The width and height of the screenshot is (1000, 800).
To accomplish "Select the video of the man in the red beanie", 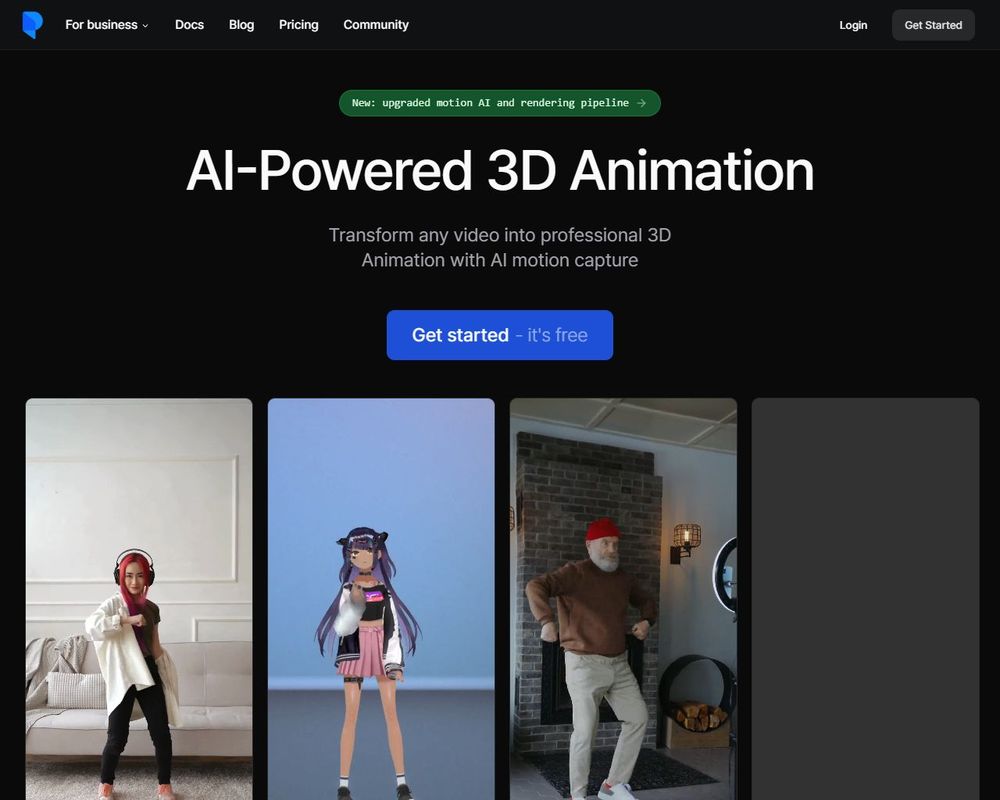I will pyautogui.click(x=622, y=600).
